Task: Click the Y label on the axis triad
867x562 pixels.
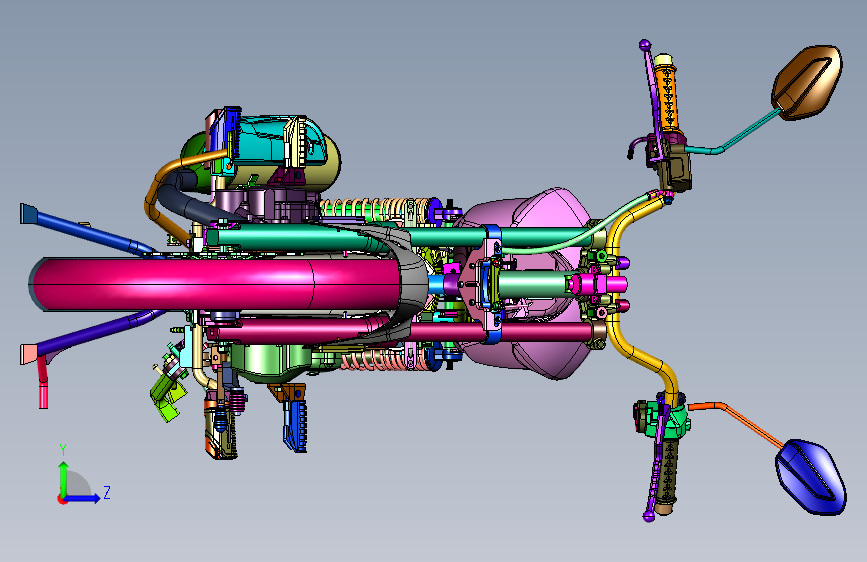Action: tap(63, 449)
